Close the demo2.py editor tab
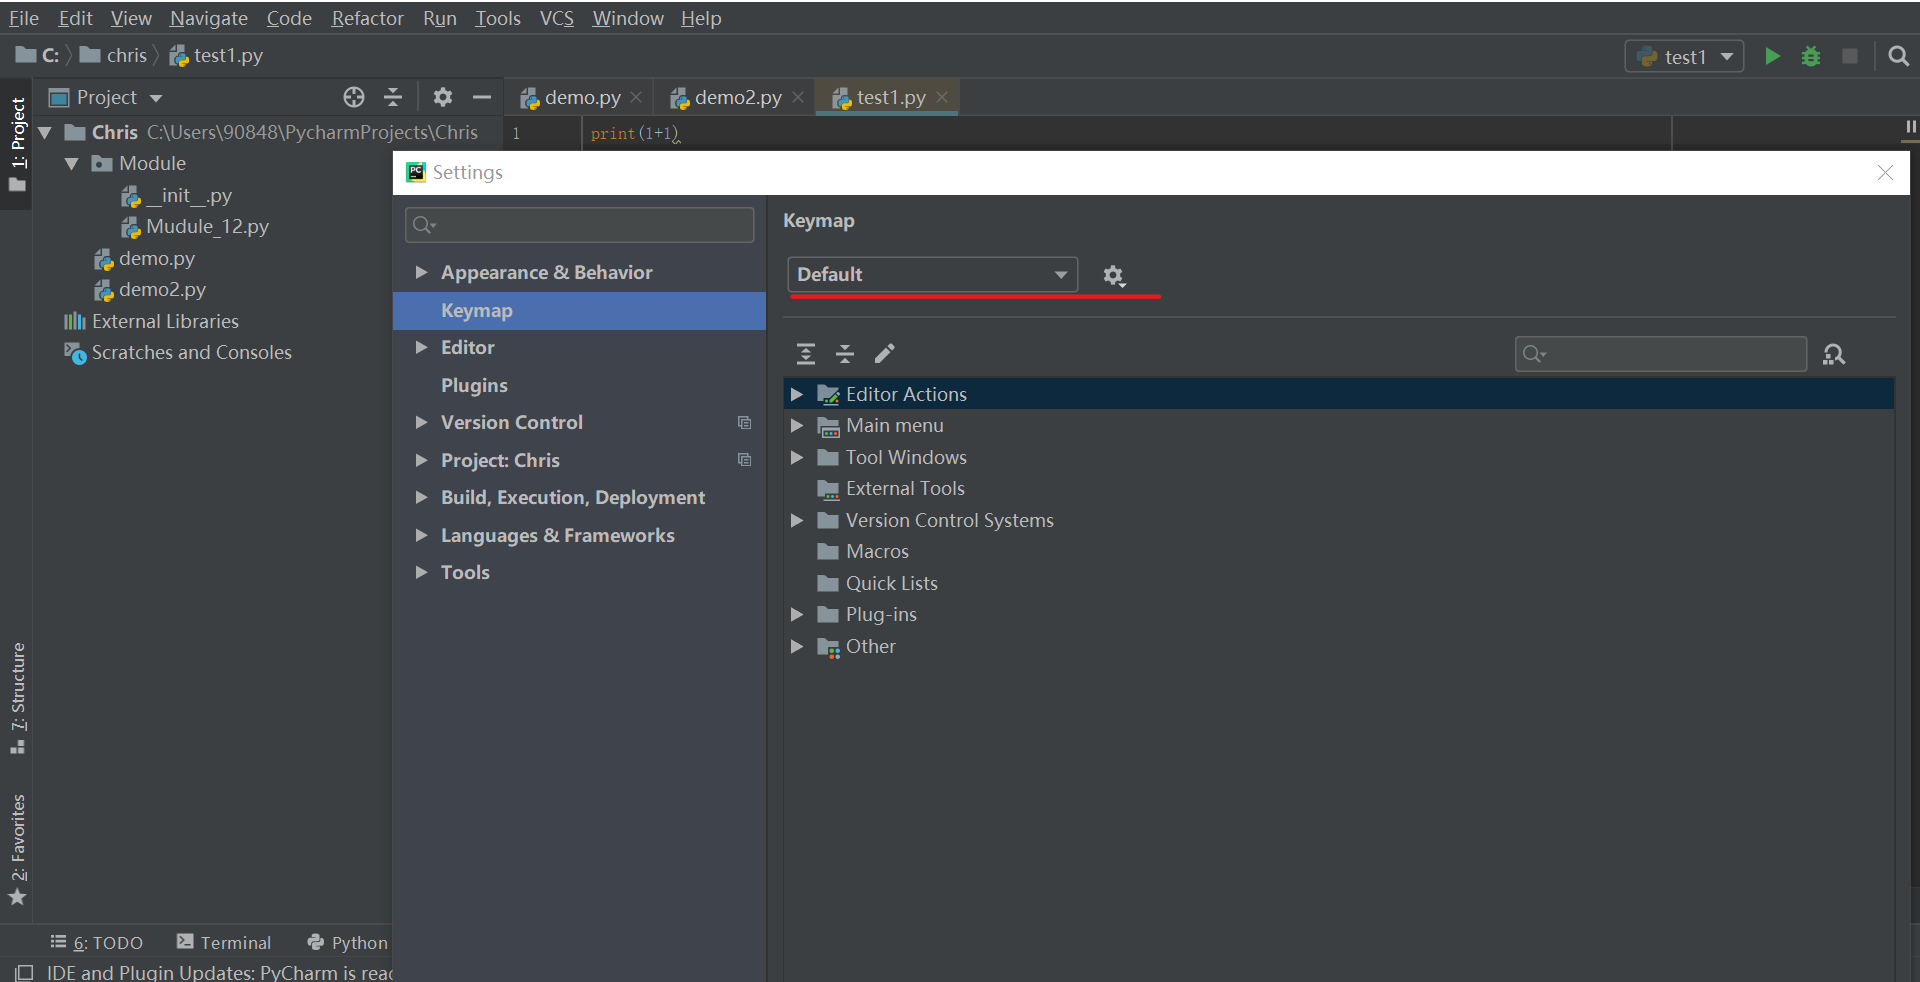 point(798,97)
